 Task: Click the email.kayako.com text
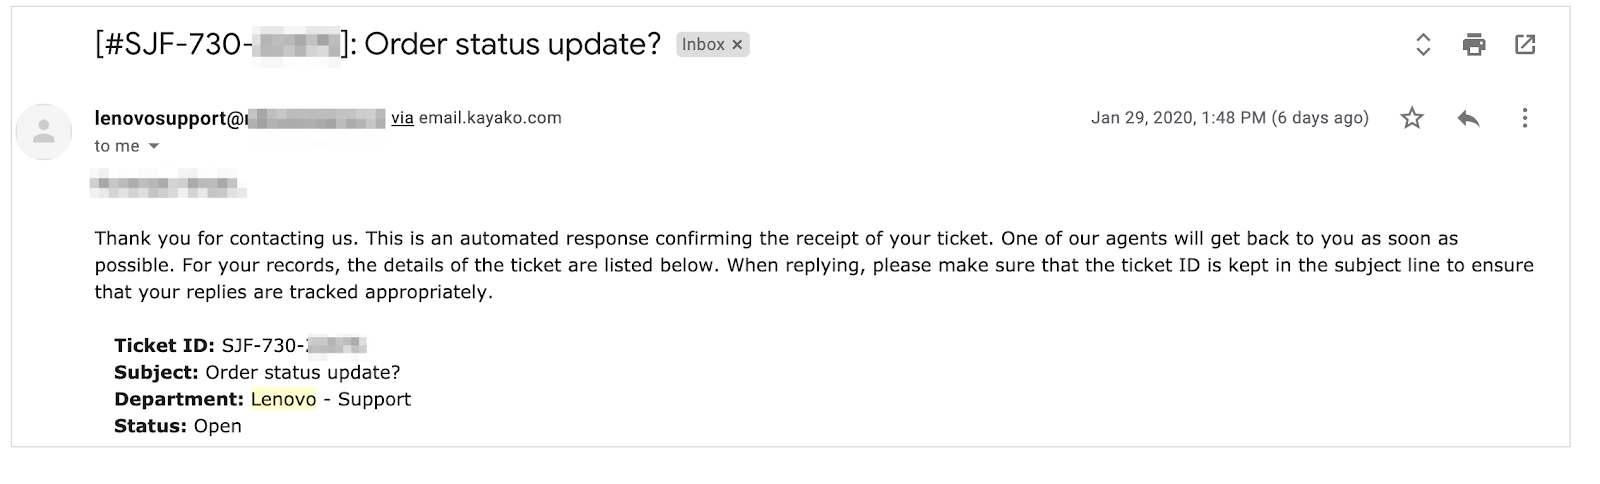(490, 118)
